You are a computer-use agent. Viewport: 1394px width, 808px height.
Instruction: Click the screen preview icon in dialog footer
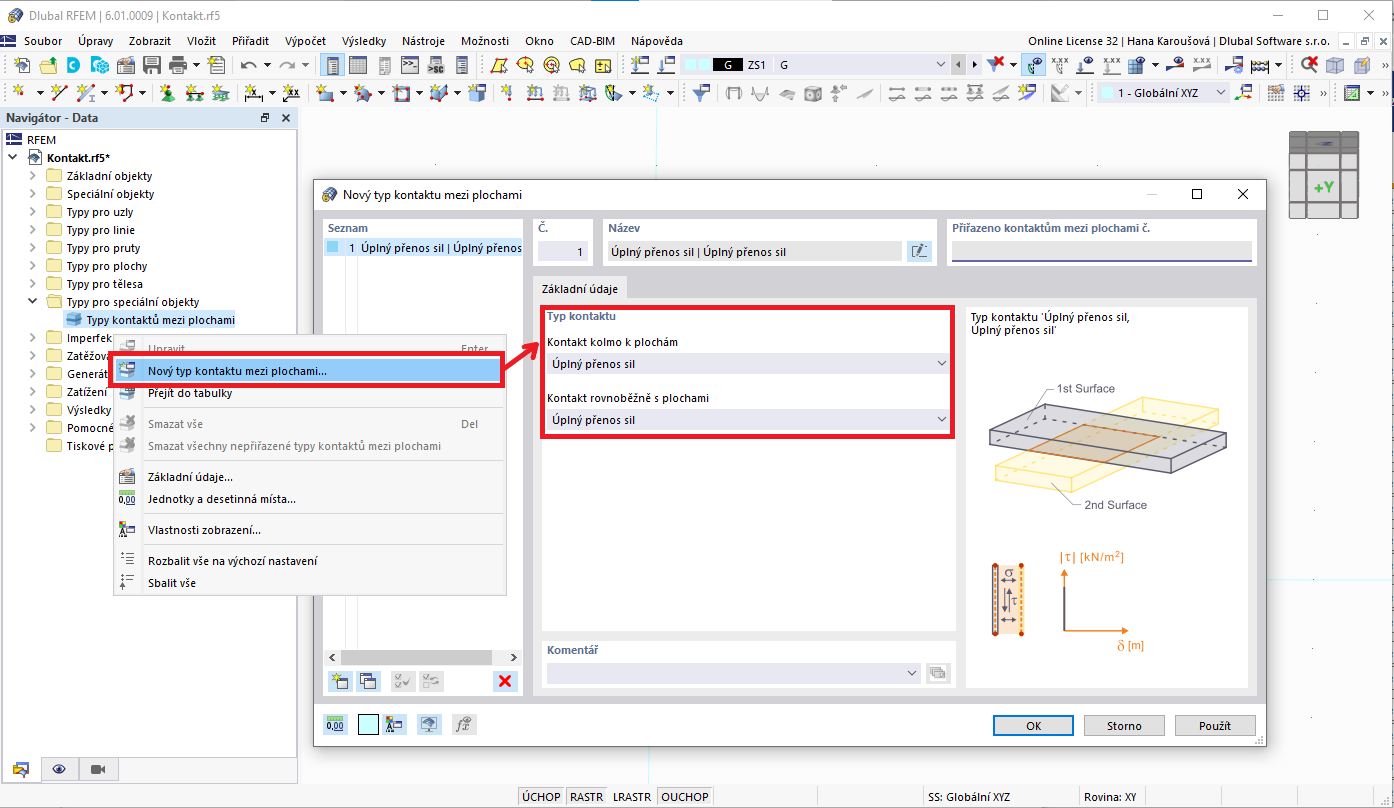[x=429, y=725]
